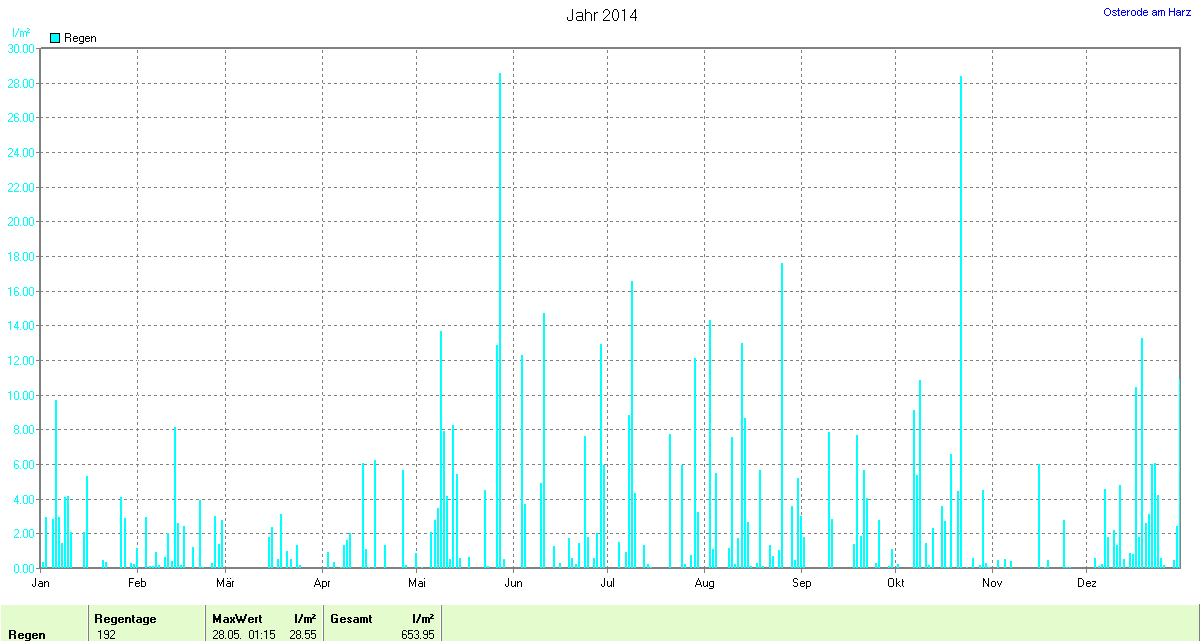Select the Regen legend label text
The height and width of the screenshot is (641, 1200).
pyautogui.click(x=80, y=38)
